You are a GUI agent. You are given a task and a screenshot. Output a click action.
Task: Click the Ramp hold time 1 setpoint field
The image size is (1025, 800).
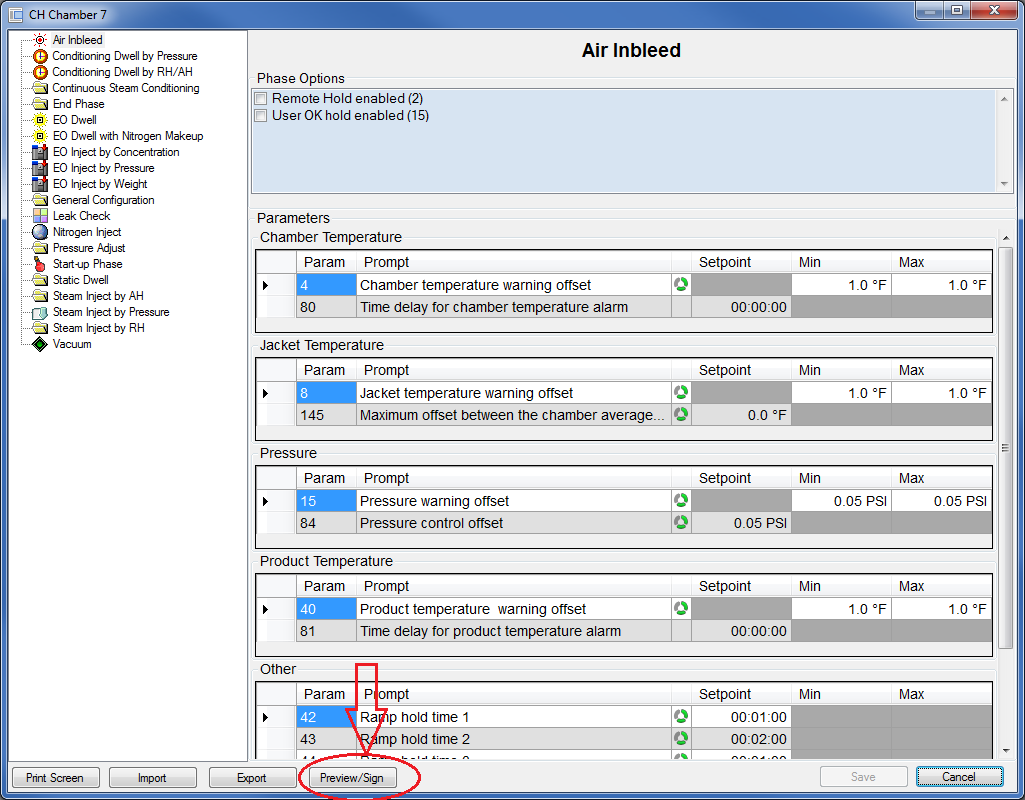click(x=741, y=717)
